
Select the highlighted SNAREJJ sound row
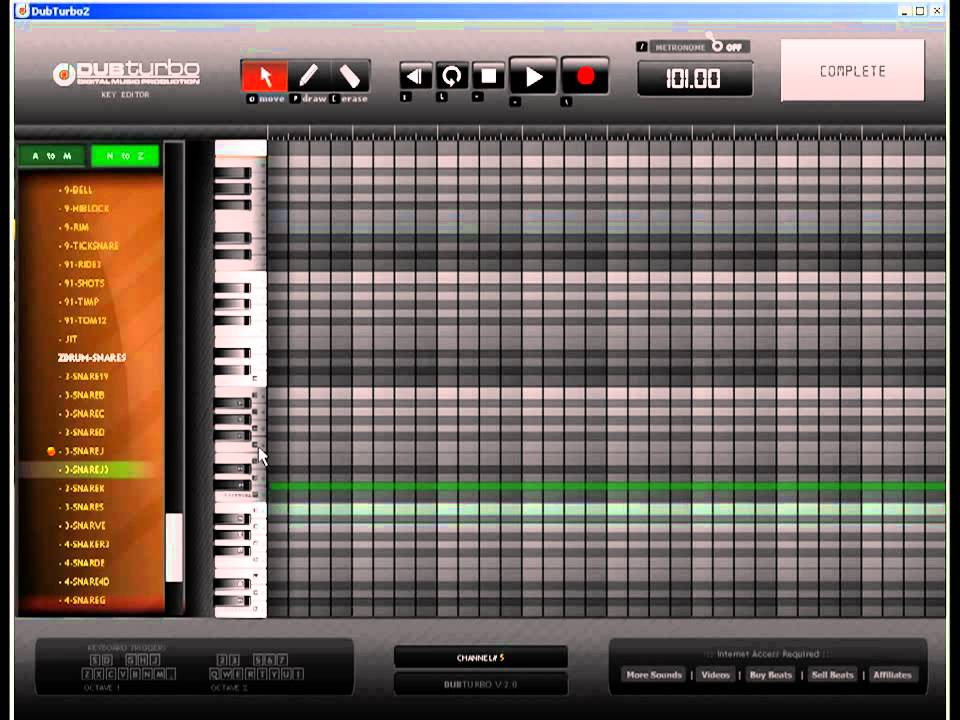(86, 470)
